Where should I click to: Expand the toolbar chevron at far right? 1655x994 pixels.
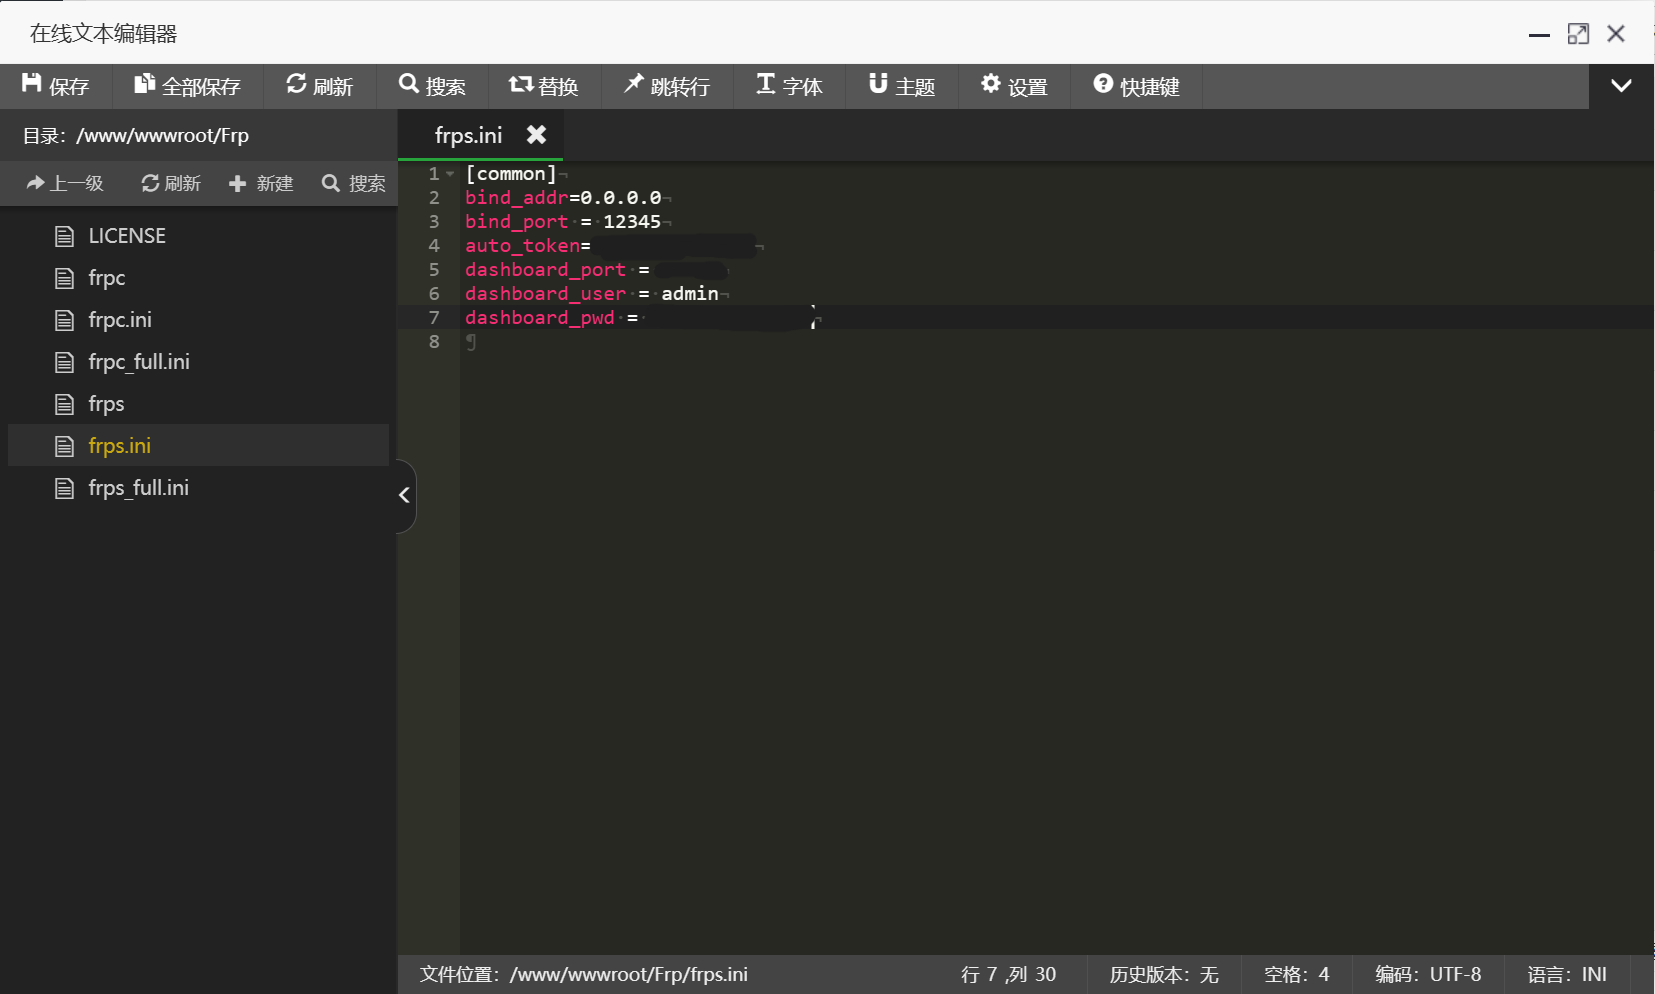click(1621, 86)
